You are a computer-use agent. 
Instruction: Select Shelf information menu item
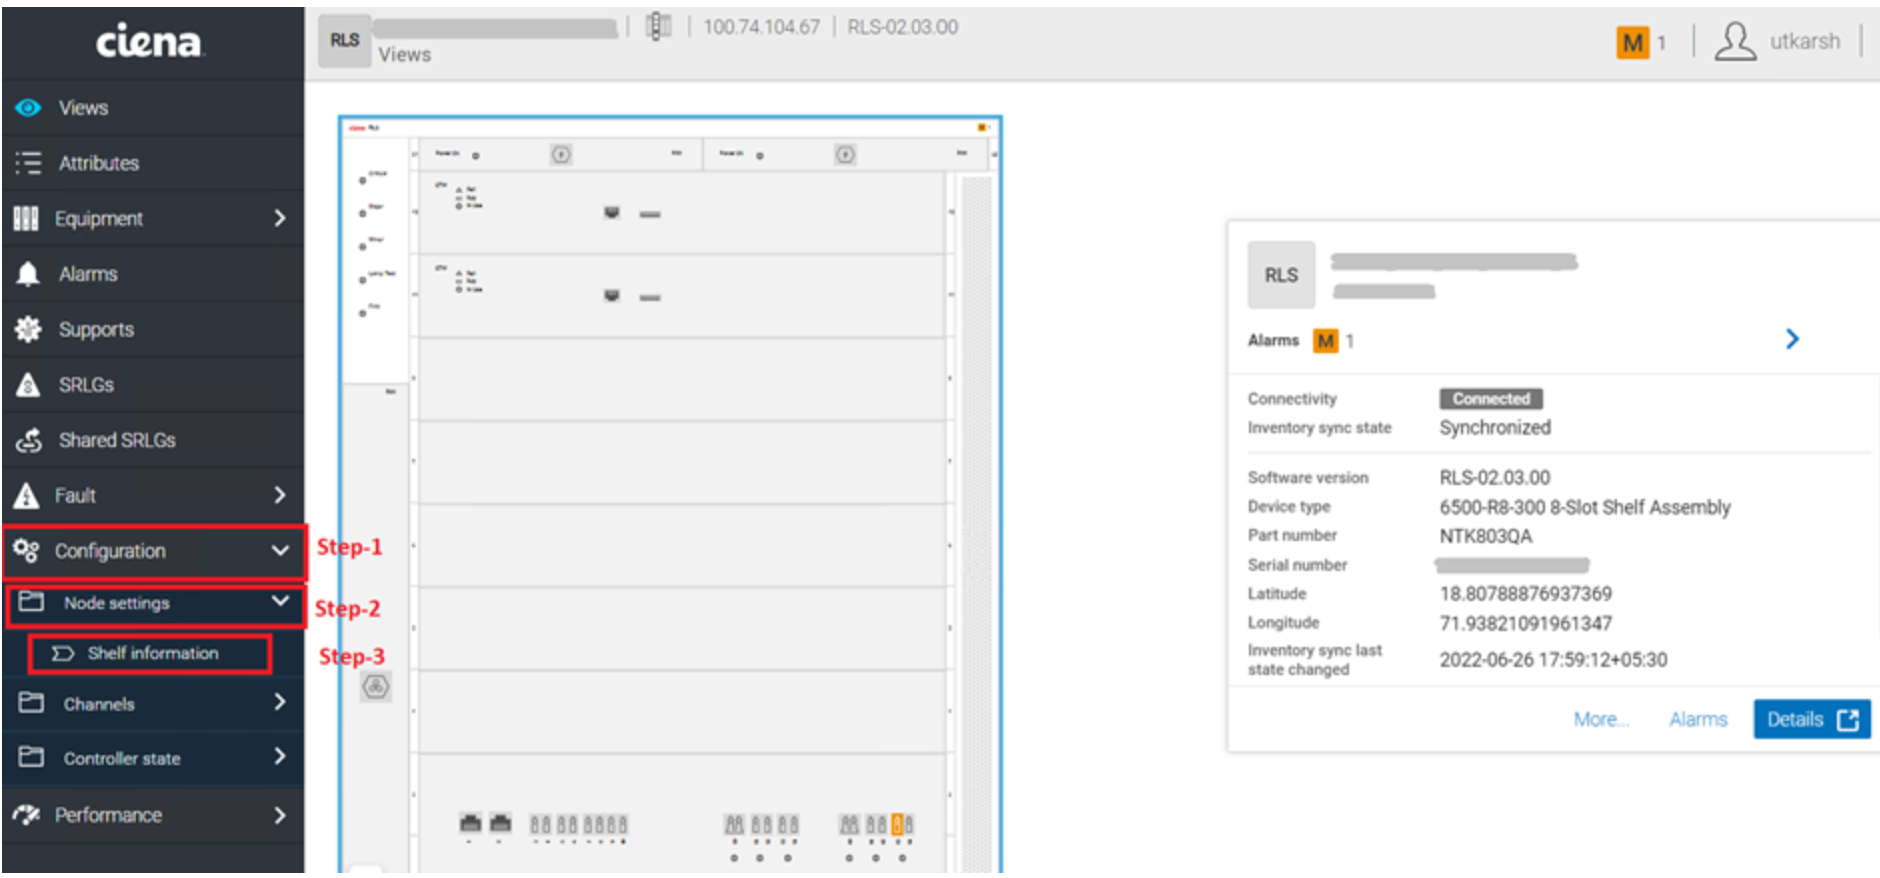[150, 653]
